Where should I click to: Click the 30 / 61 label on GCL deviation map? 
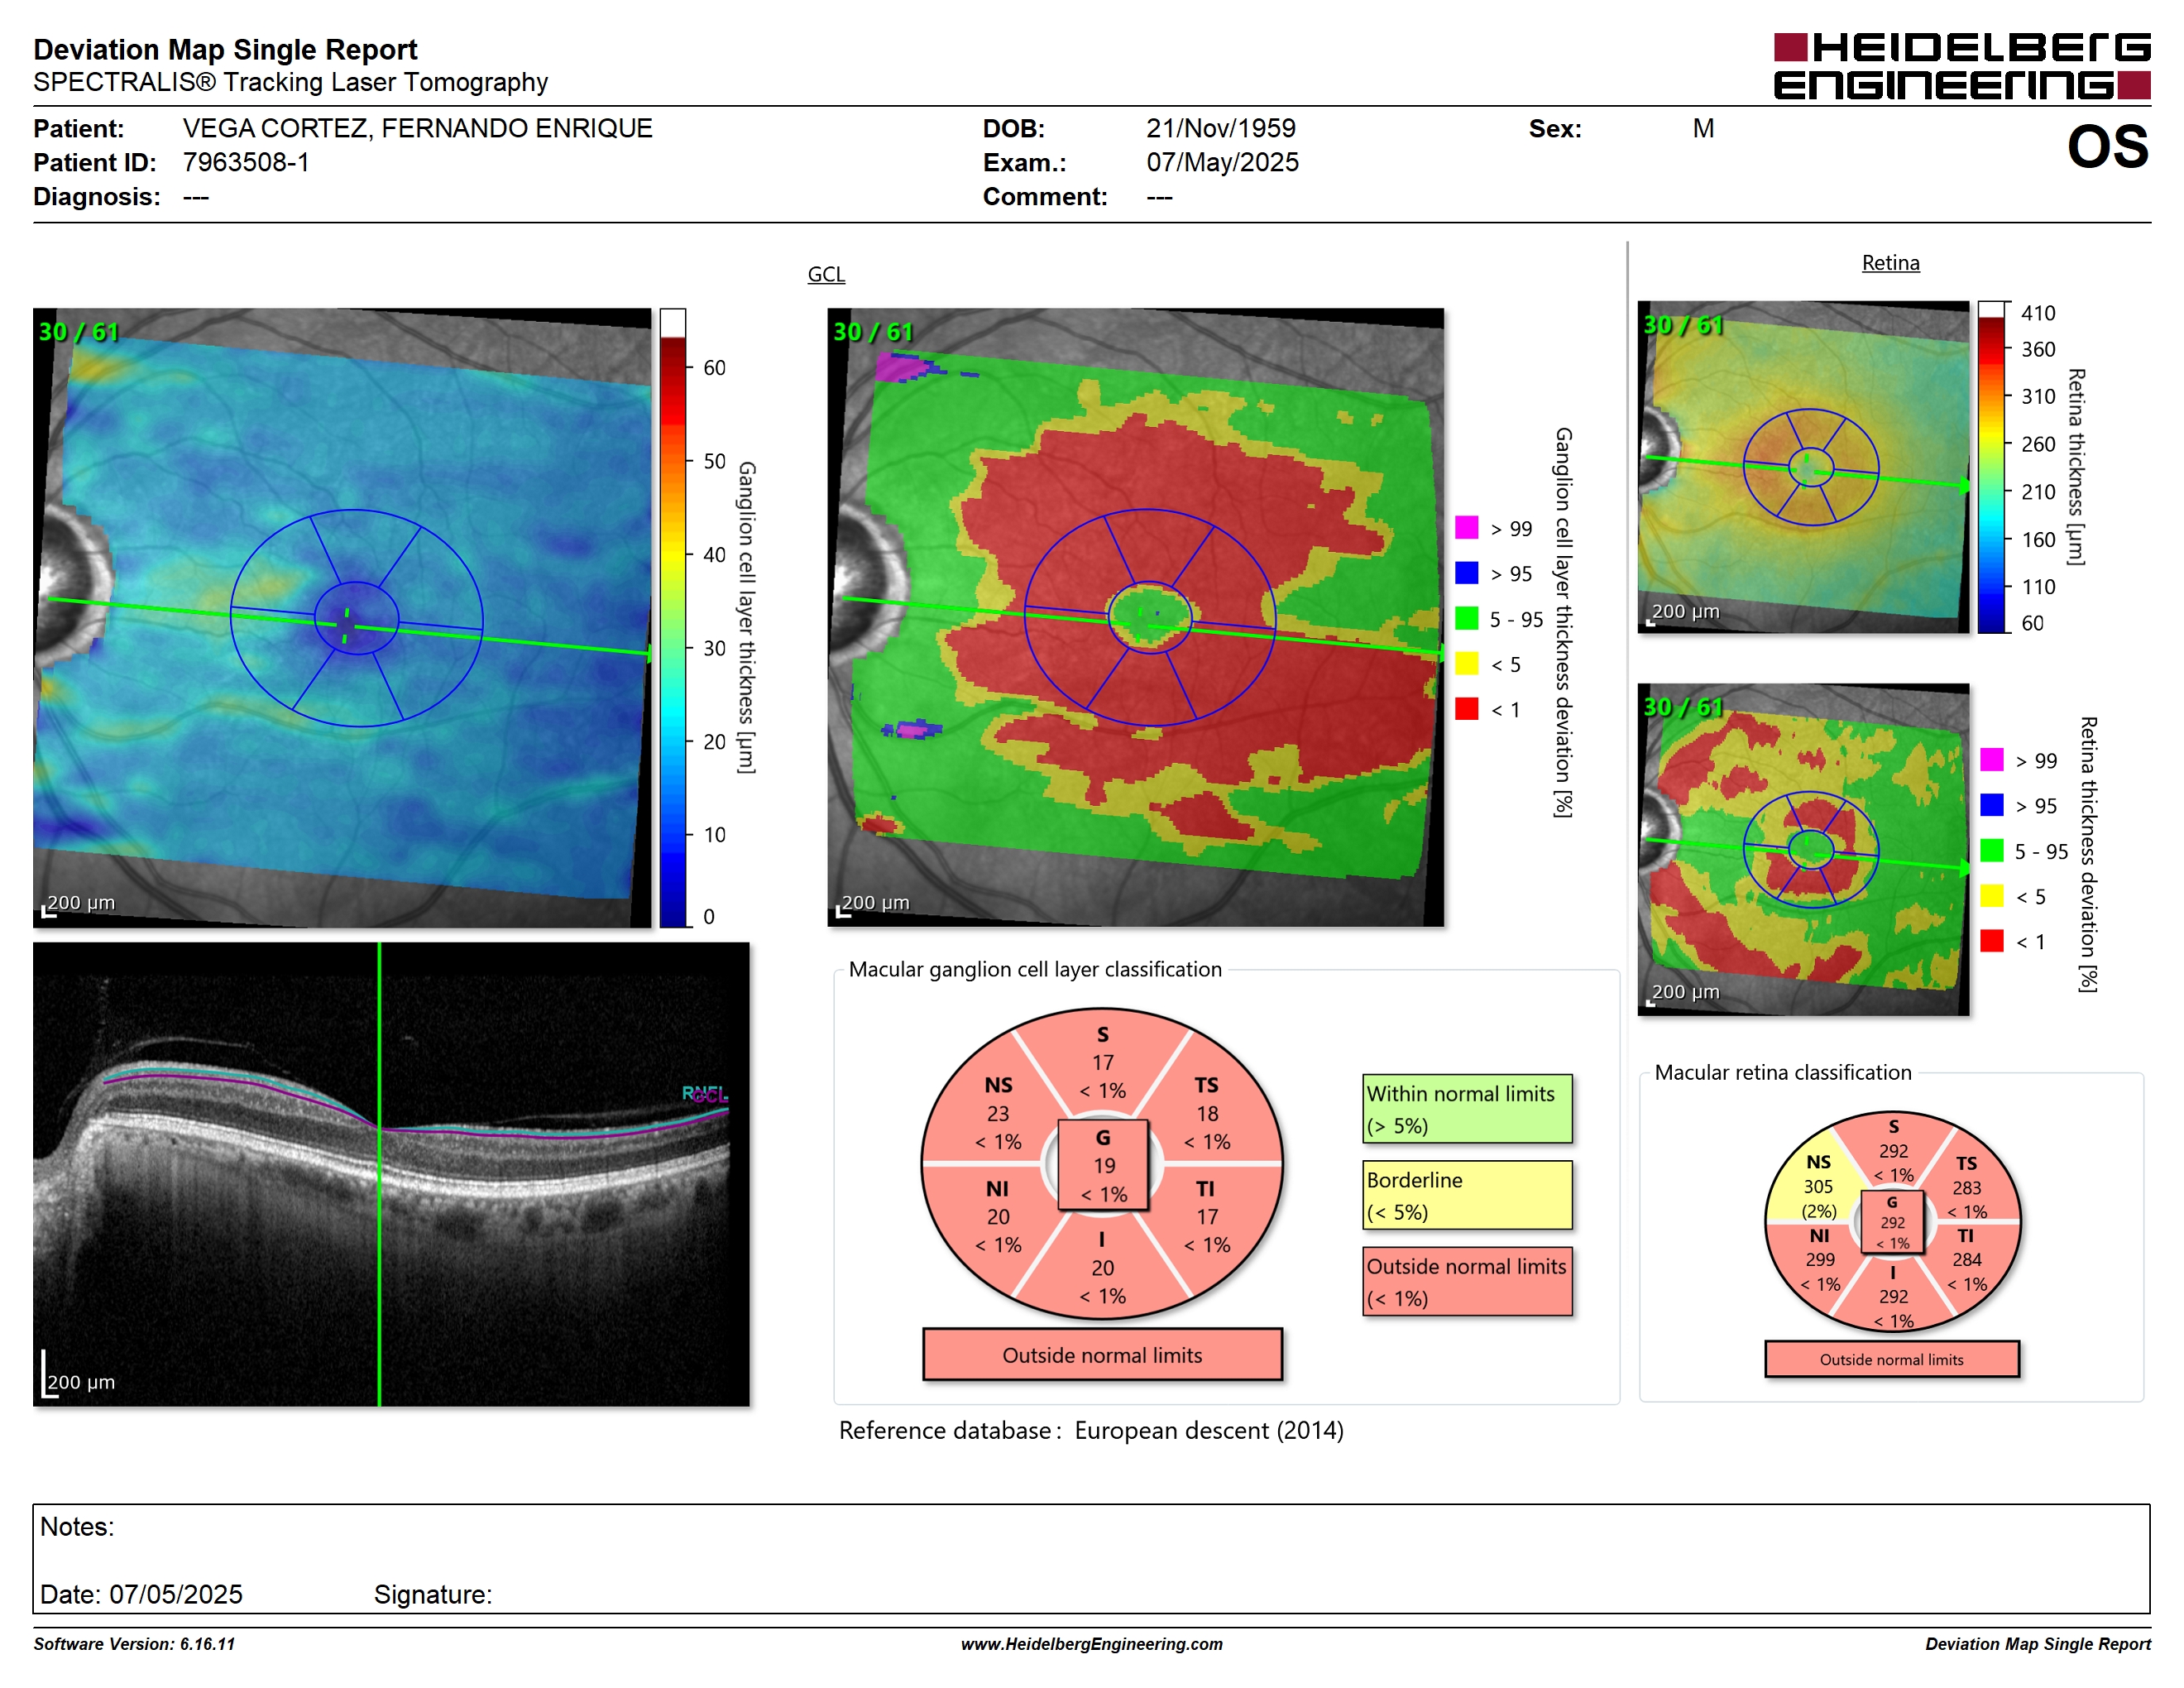click(873, 331)
